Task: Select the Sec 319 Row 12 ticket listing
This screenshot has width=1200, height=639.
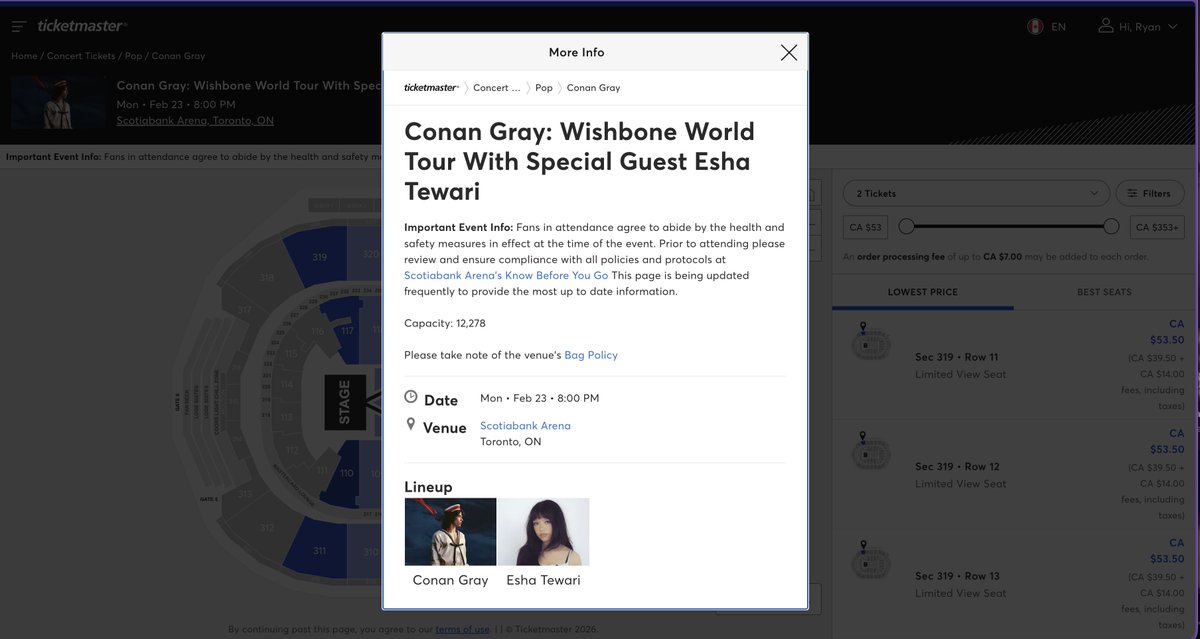Action: click(1013, 474)
